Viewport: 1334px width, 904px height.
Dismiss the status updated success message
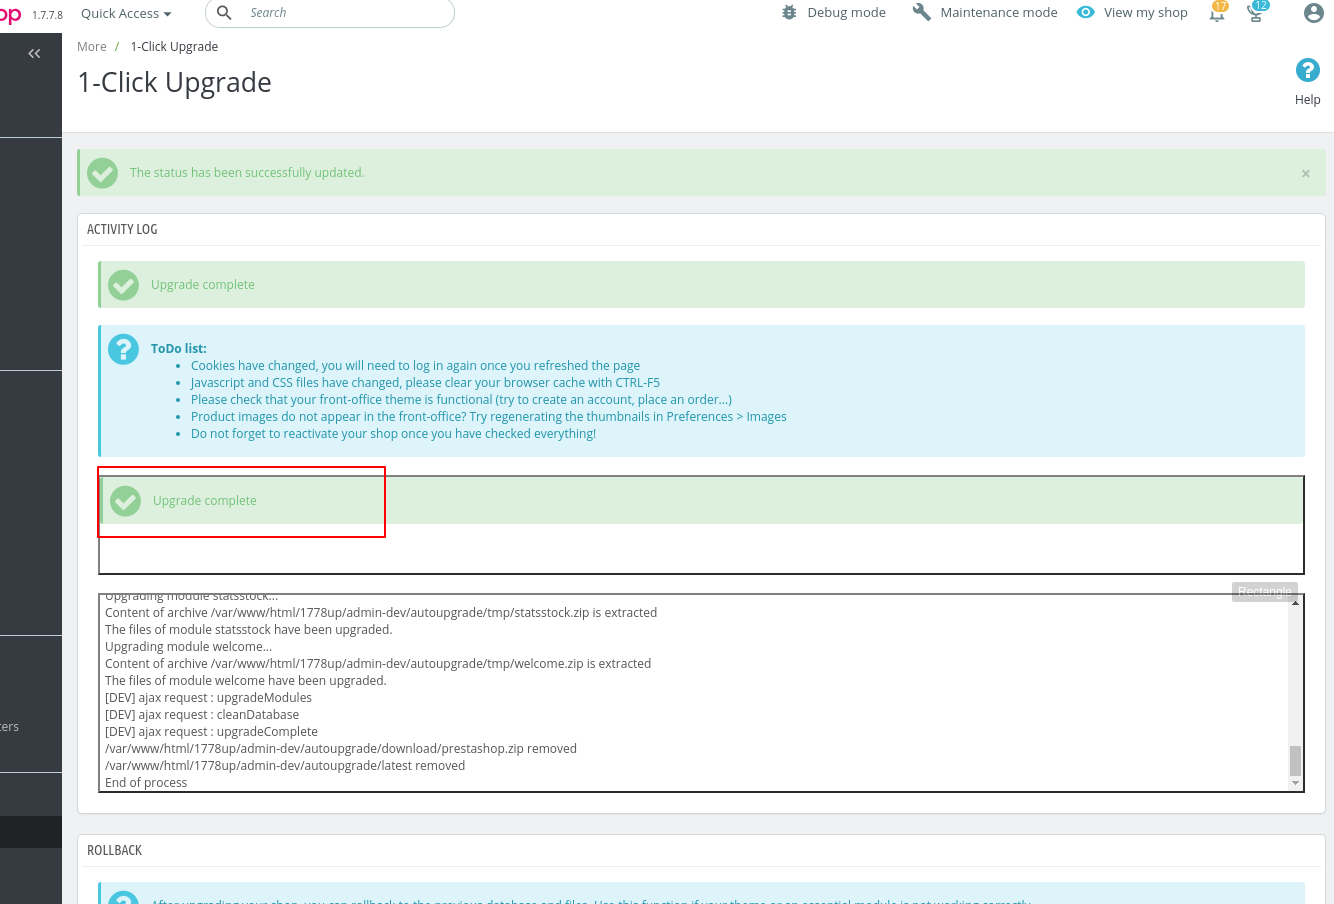[1305, 173]
